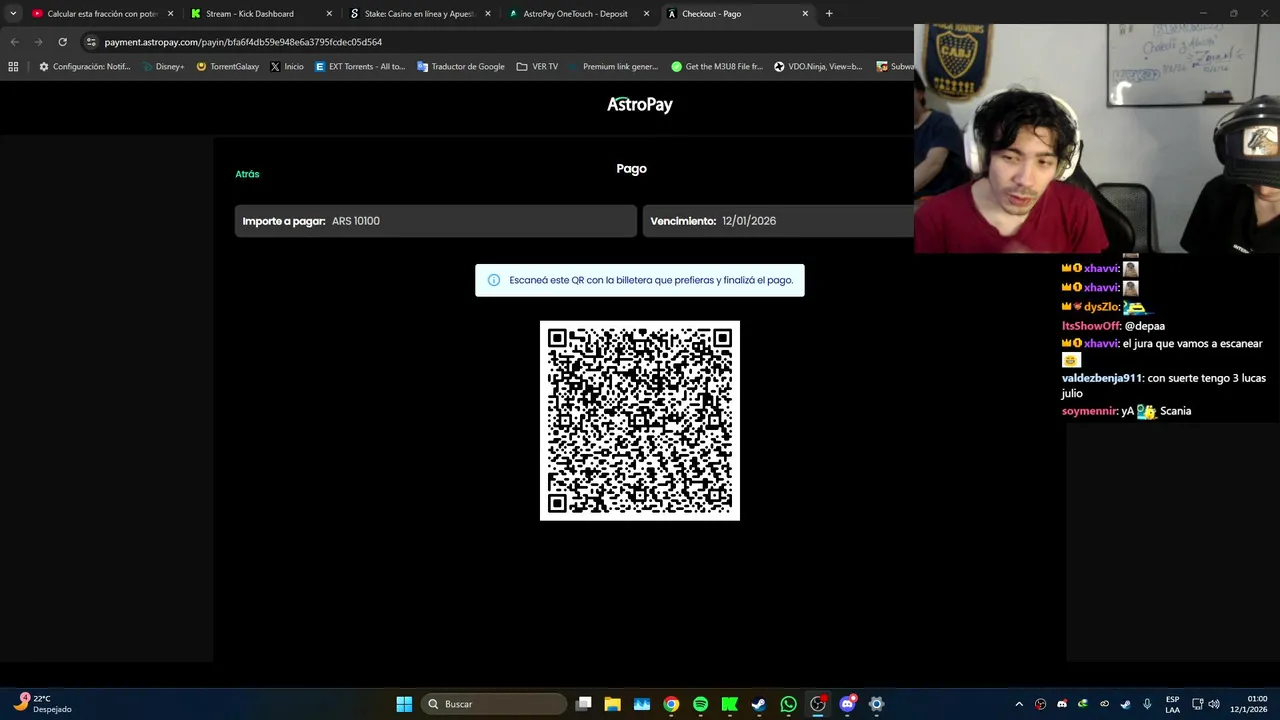This screenshot has width=1280, height=720.
Task: Switch to AstroPay OneTouch - Deposit tab
Action: (x=578, y=14)
